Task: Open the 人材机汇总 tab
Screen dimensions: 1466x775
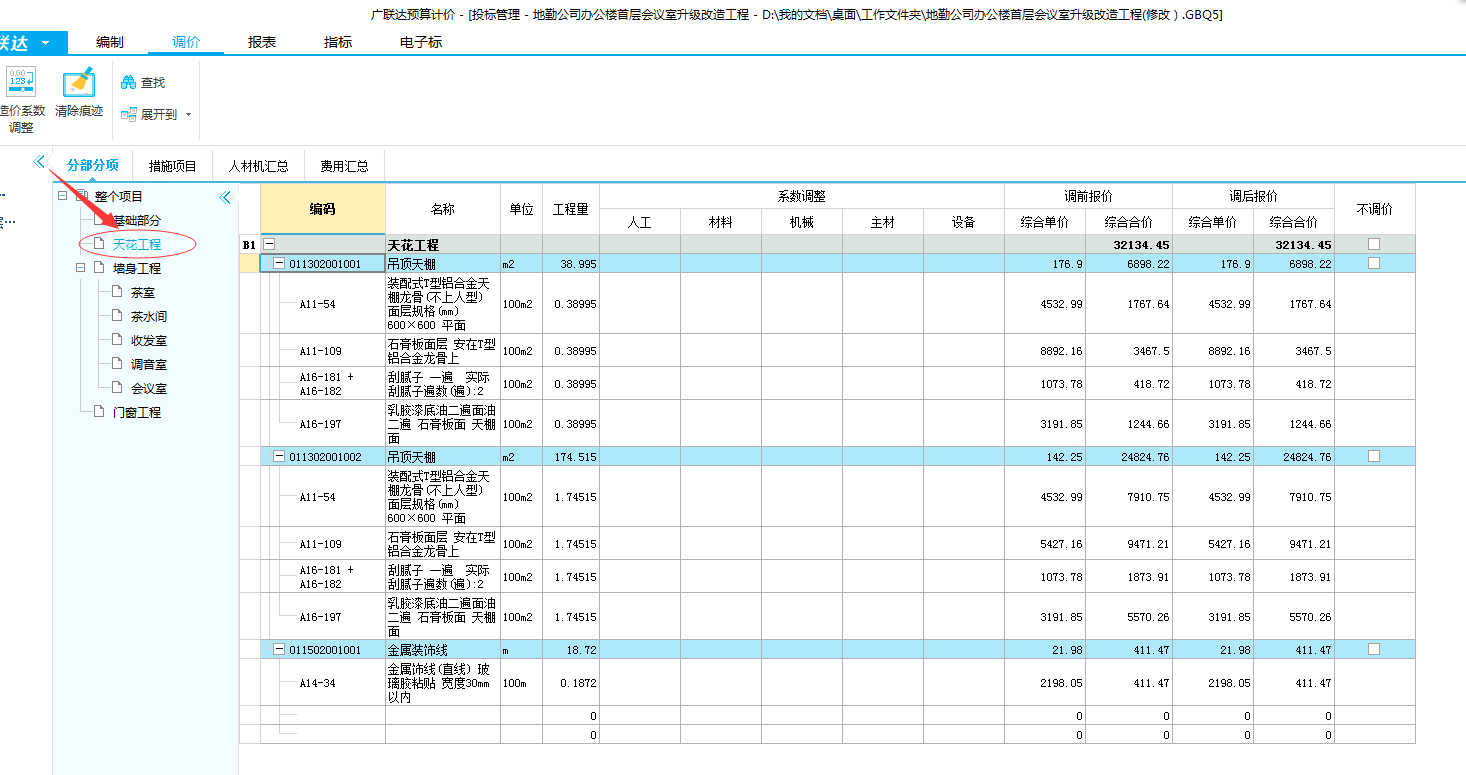Action: point(258,166)
